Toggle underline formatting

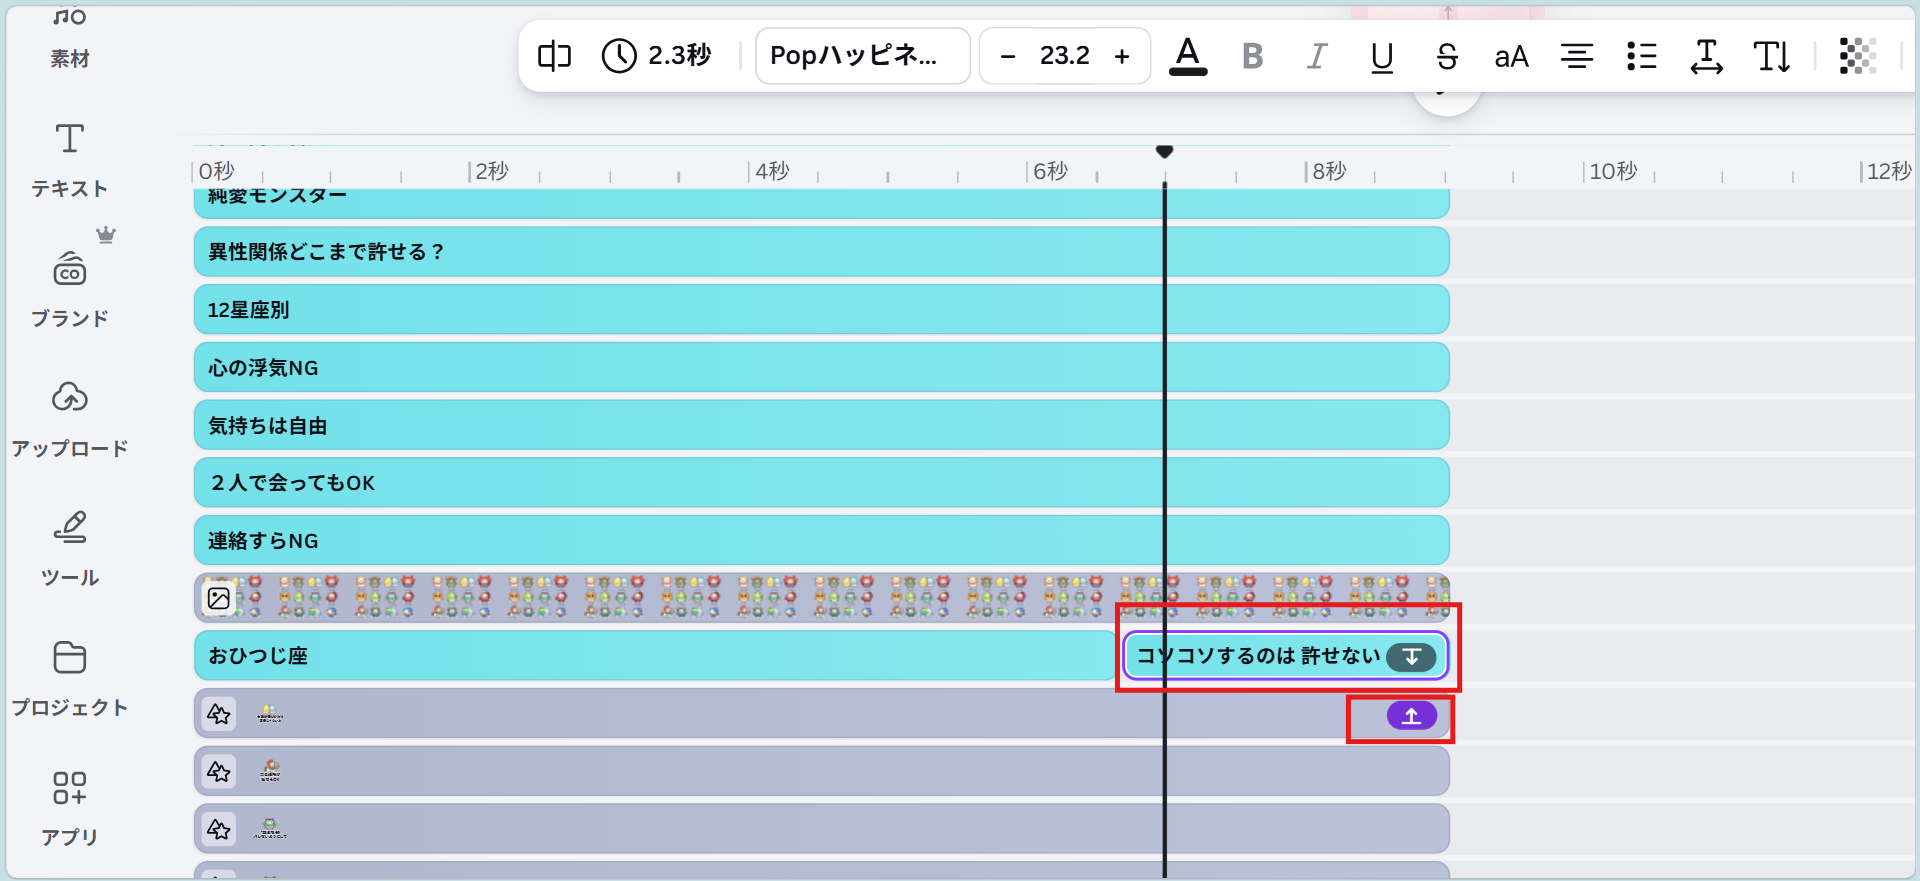pos(1382,56)
